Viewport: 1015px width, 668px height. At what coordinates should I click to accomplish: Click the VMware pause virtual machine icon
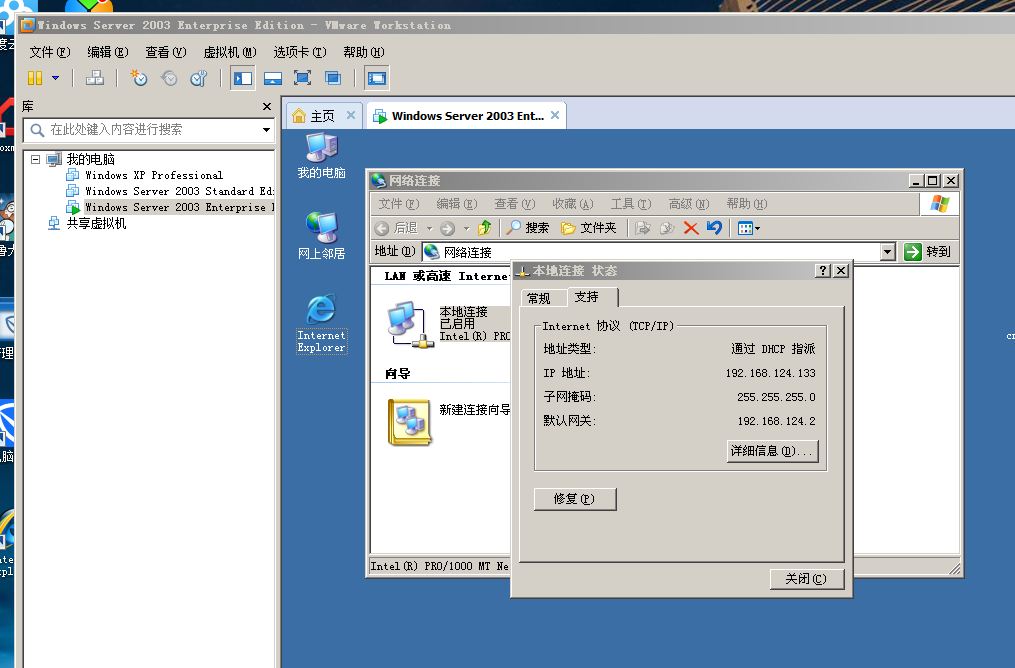coord(34,78)
